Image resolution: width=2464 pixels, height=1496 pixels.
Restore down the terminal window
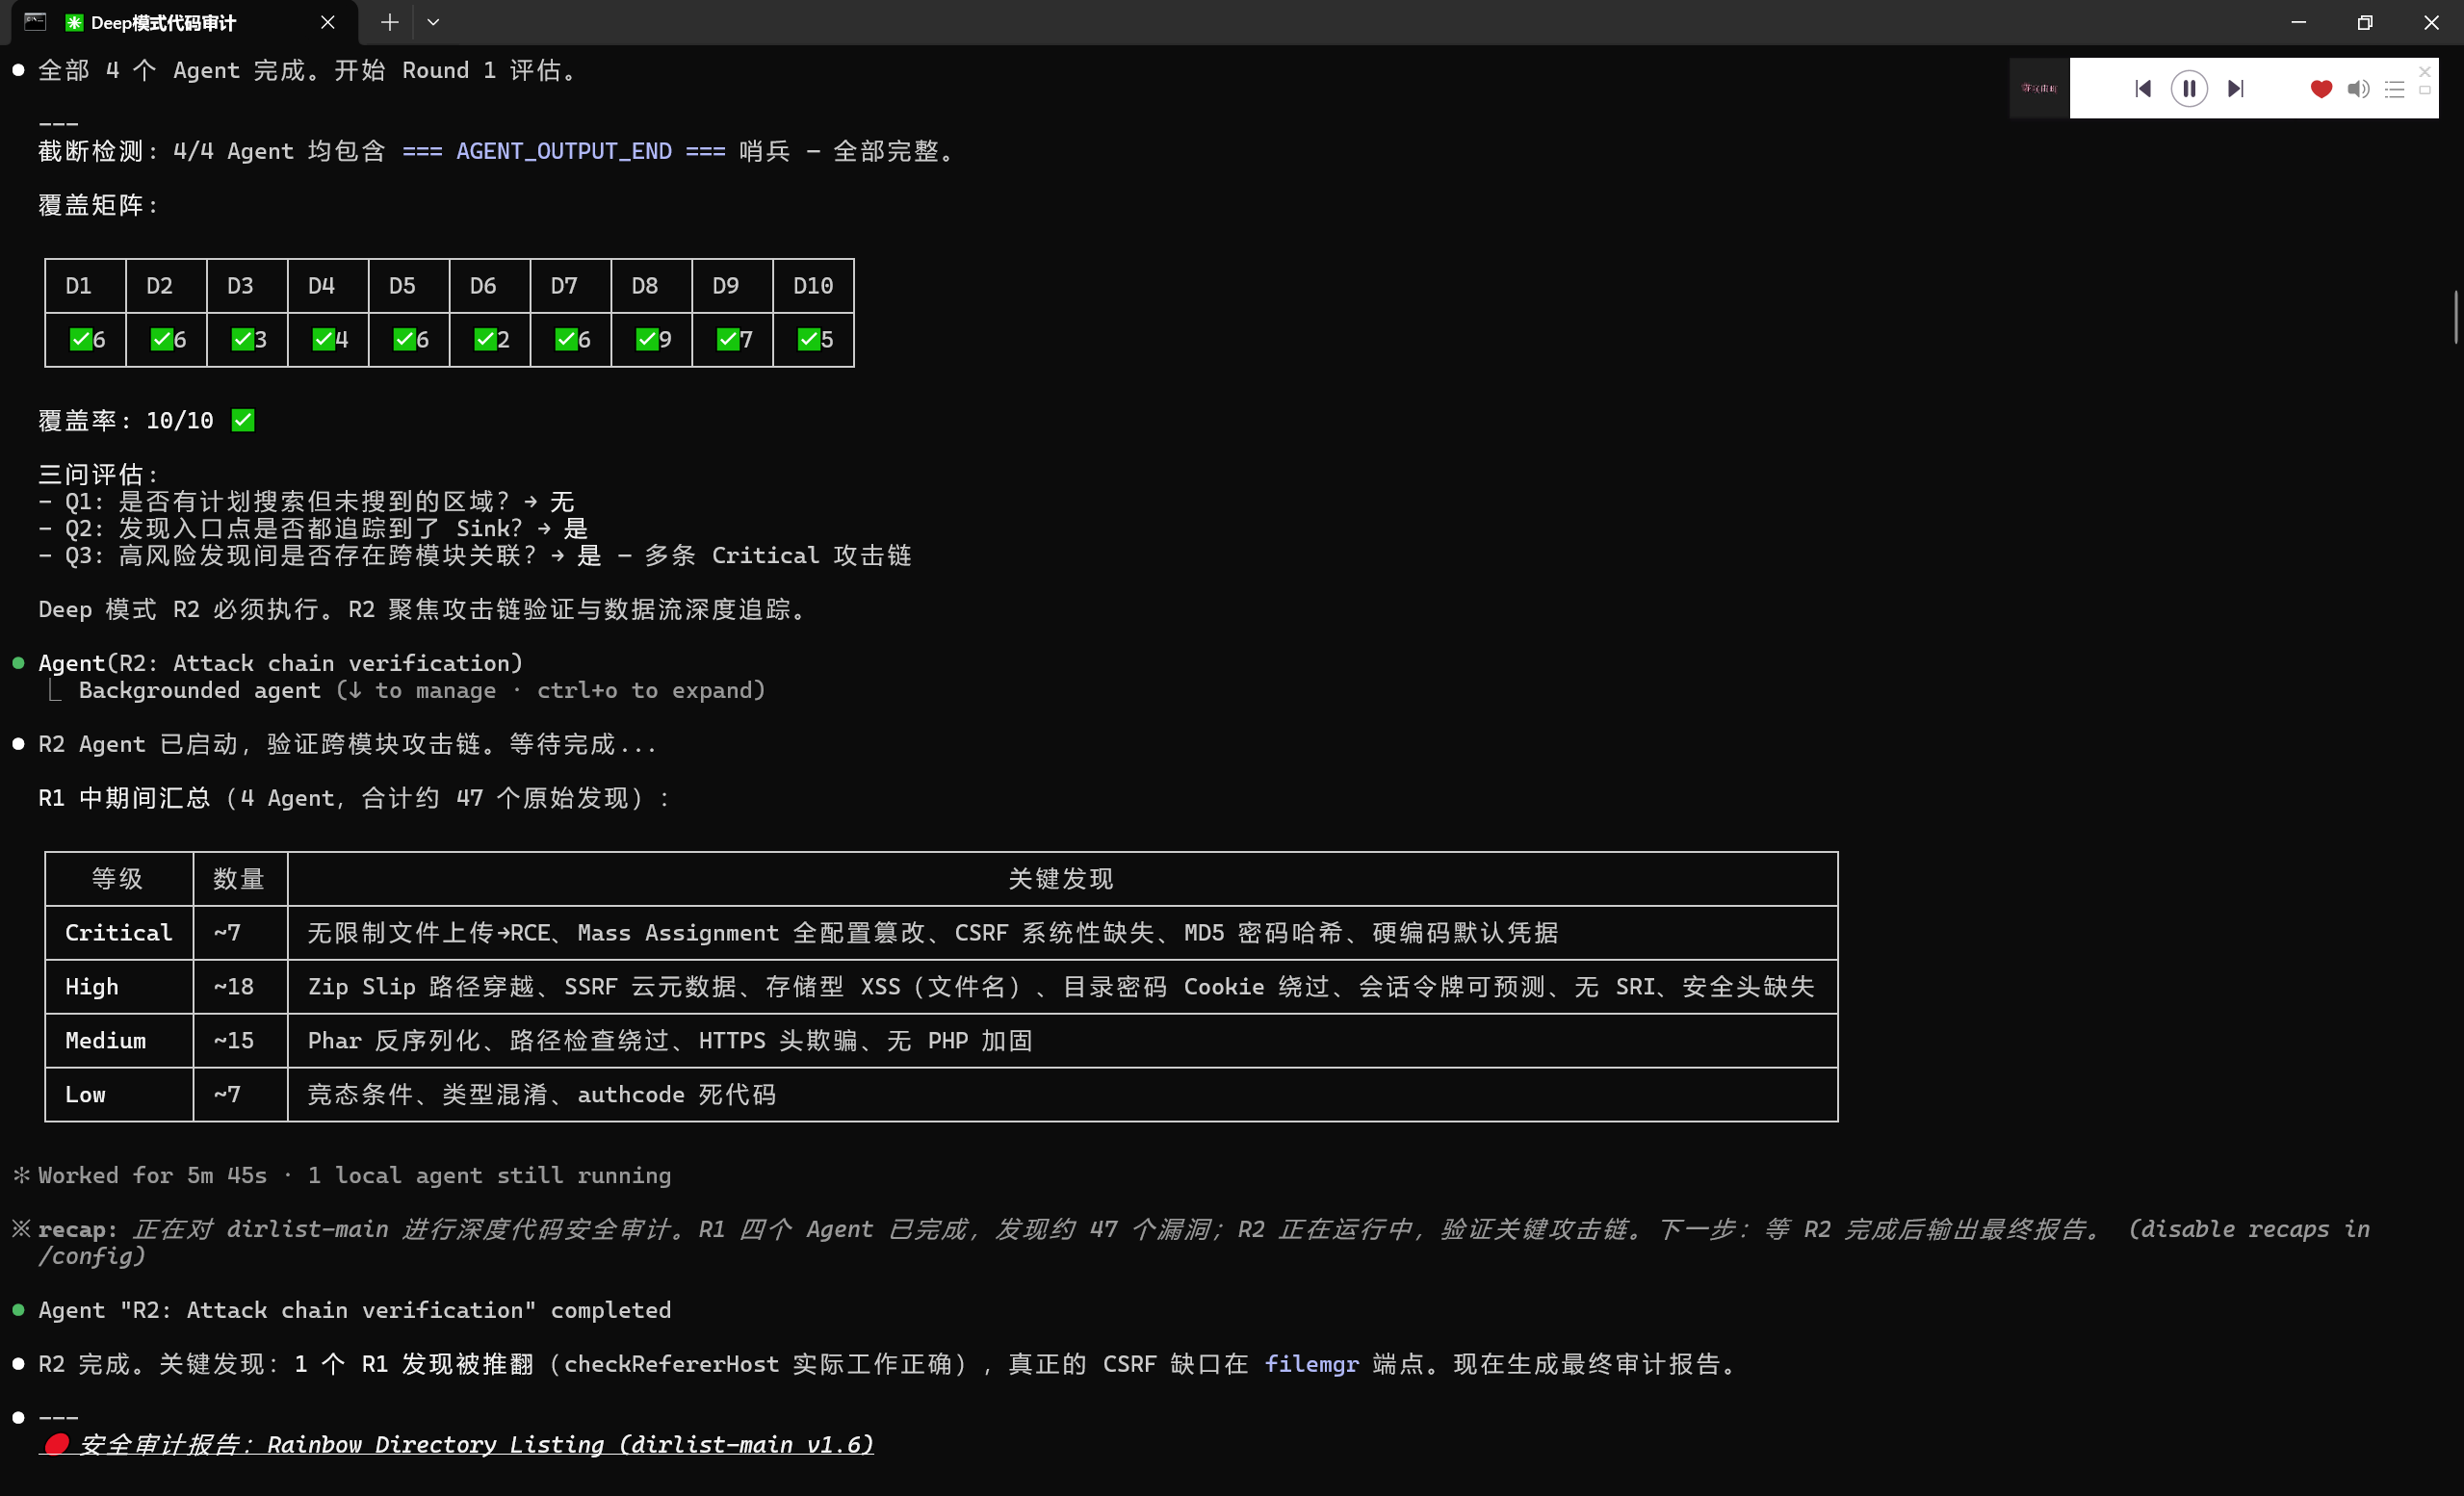[x=2364, y=22]
